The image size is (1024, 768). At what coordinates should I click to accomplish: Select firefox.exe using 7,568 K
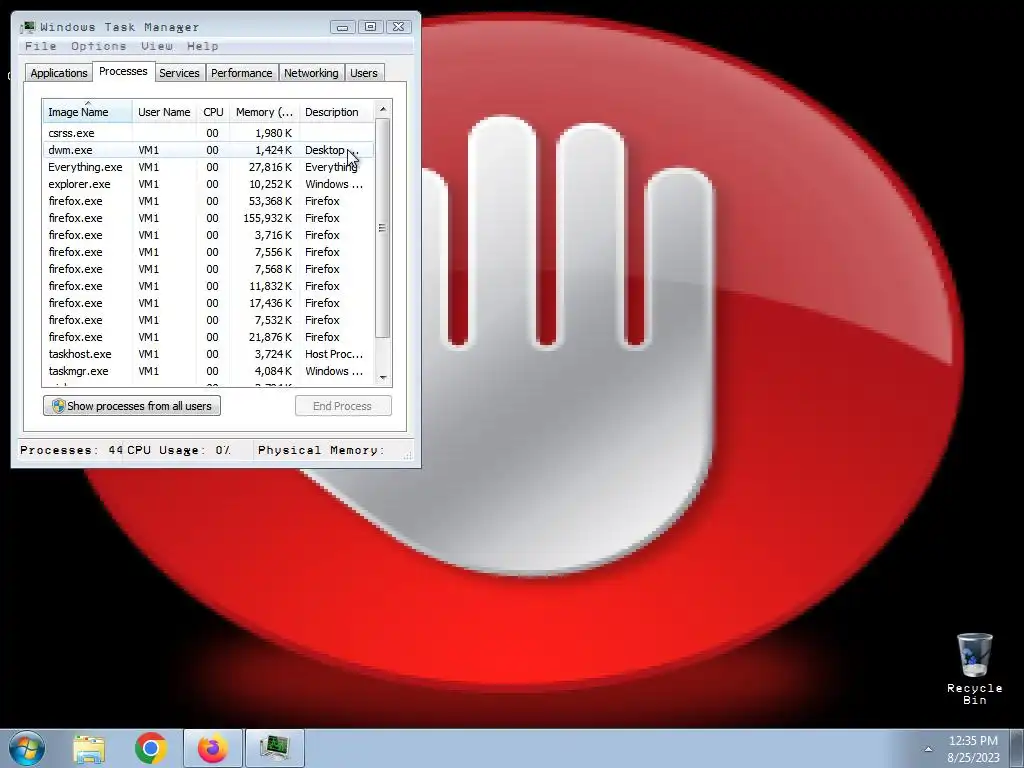[209, 268]
